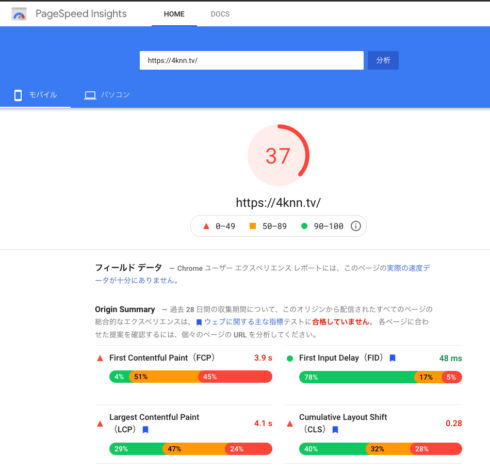Click the bookmark icon after (CLS)
Viewport: 490px width, 471px height.
pos(335,430)
